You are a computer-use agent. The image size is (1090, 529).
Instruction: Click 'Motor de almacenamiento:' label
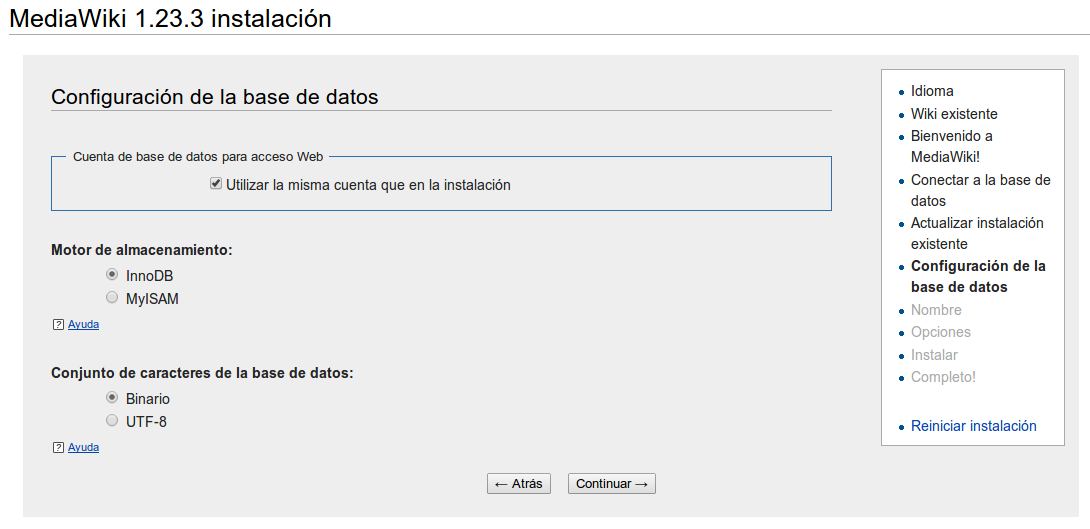click(x=142, y=250)
